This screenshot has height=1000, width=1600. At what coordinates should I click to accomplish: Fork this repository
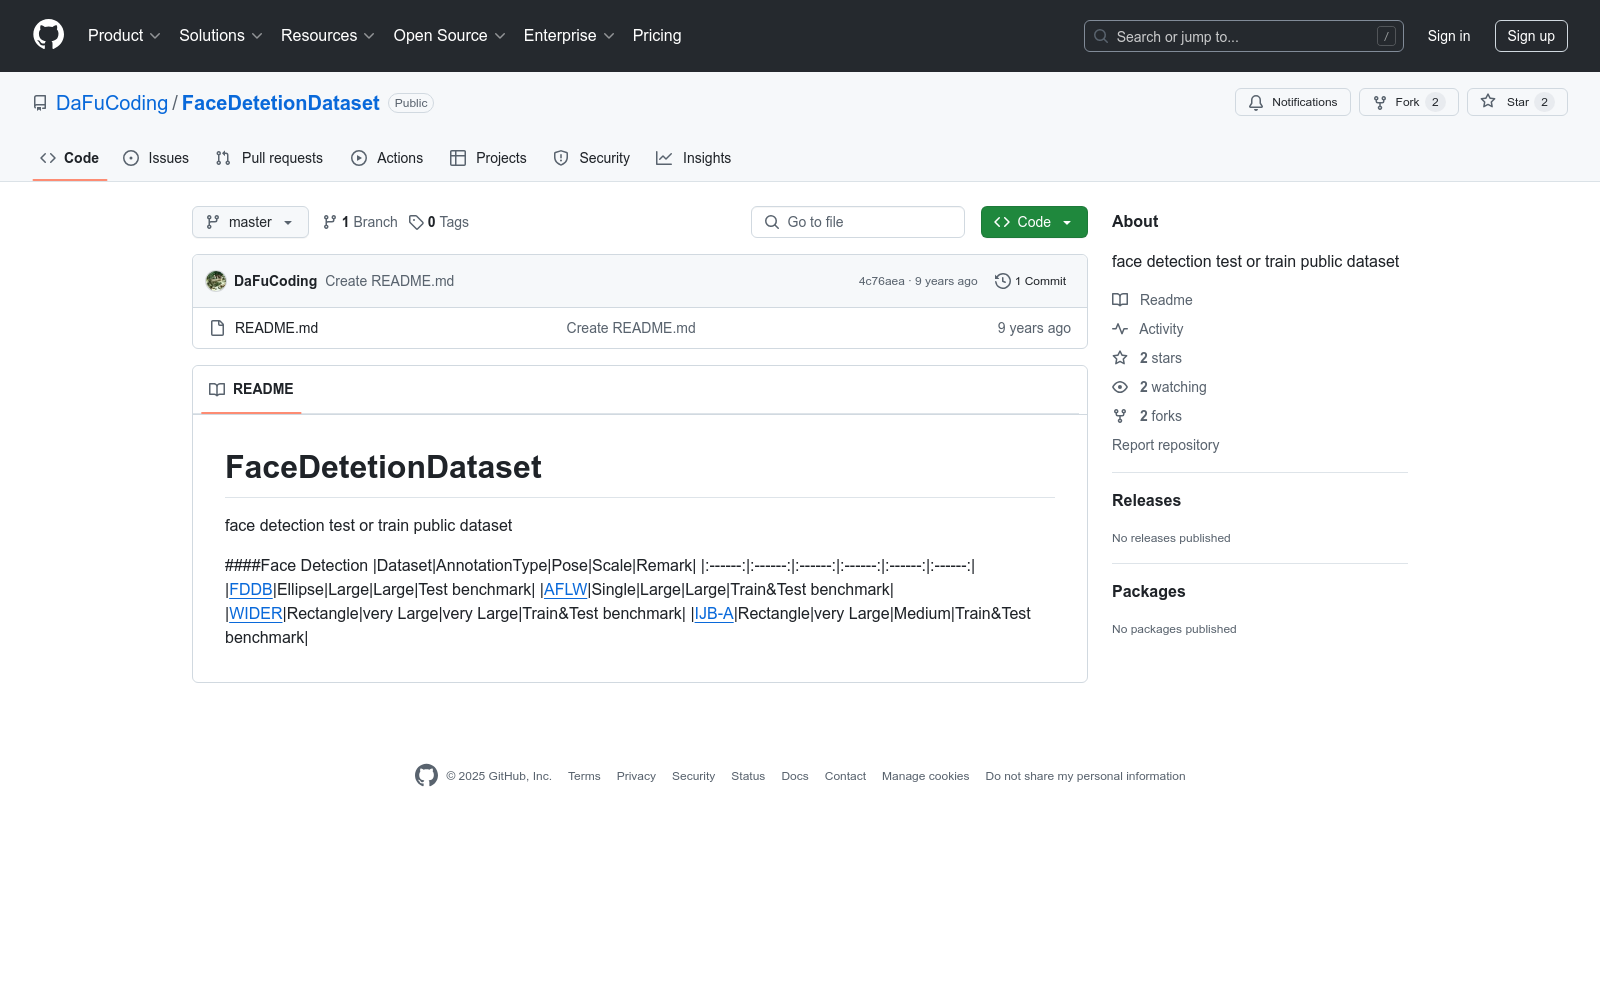(1409, 102)
